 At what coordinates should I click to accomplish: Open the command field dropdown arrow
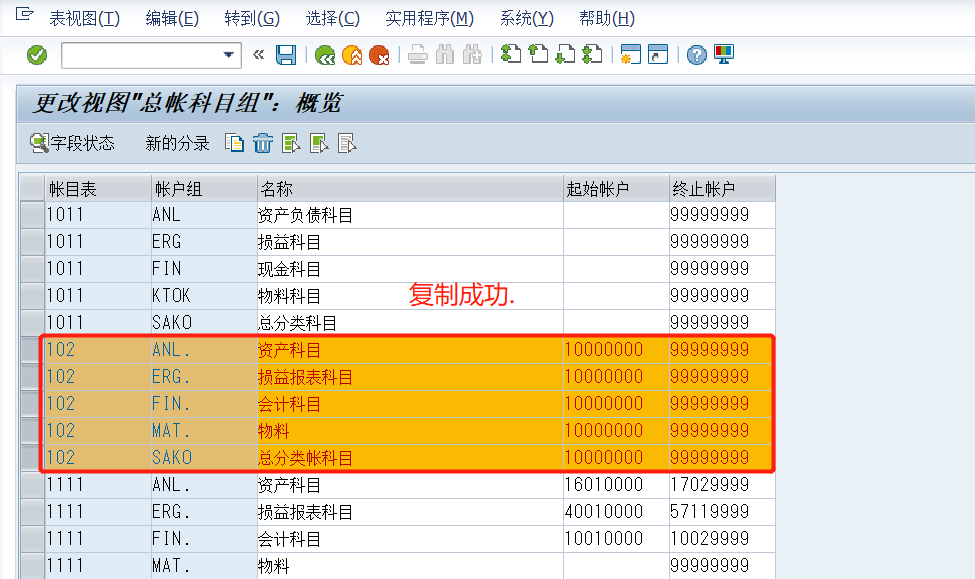click(229, 55)
